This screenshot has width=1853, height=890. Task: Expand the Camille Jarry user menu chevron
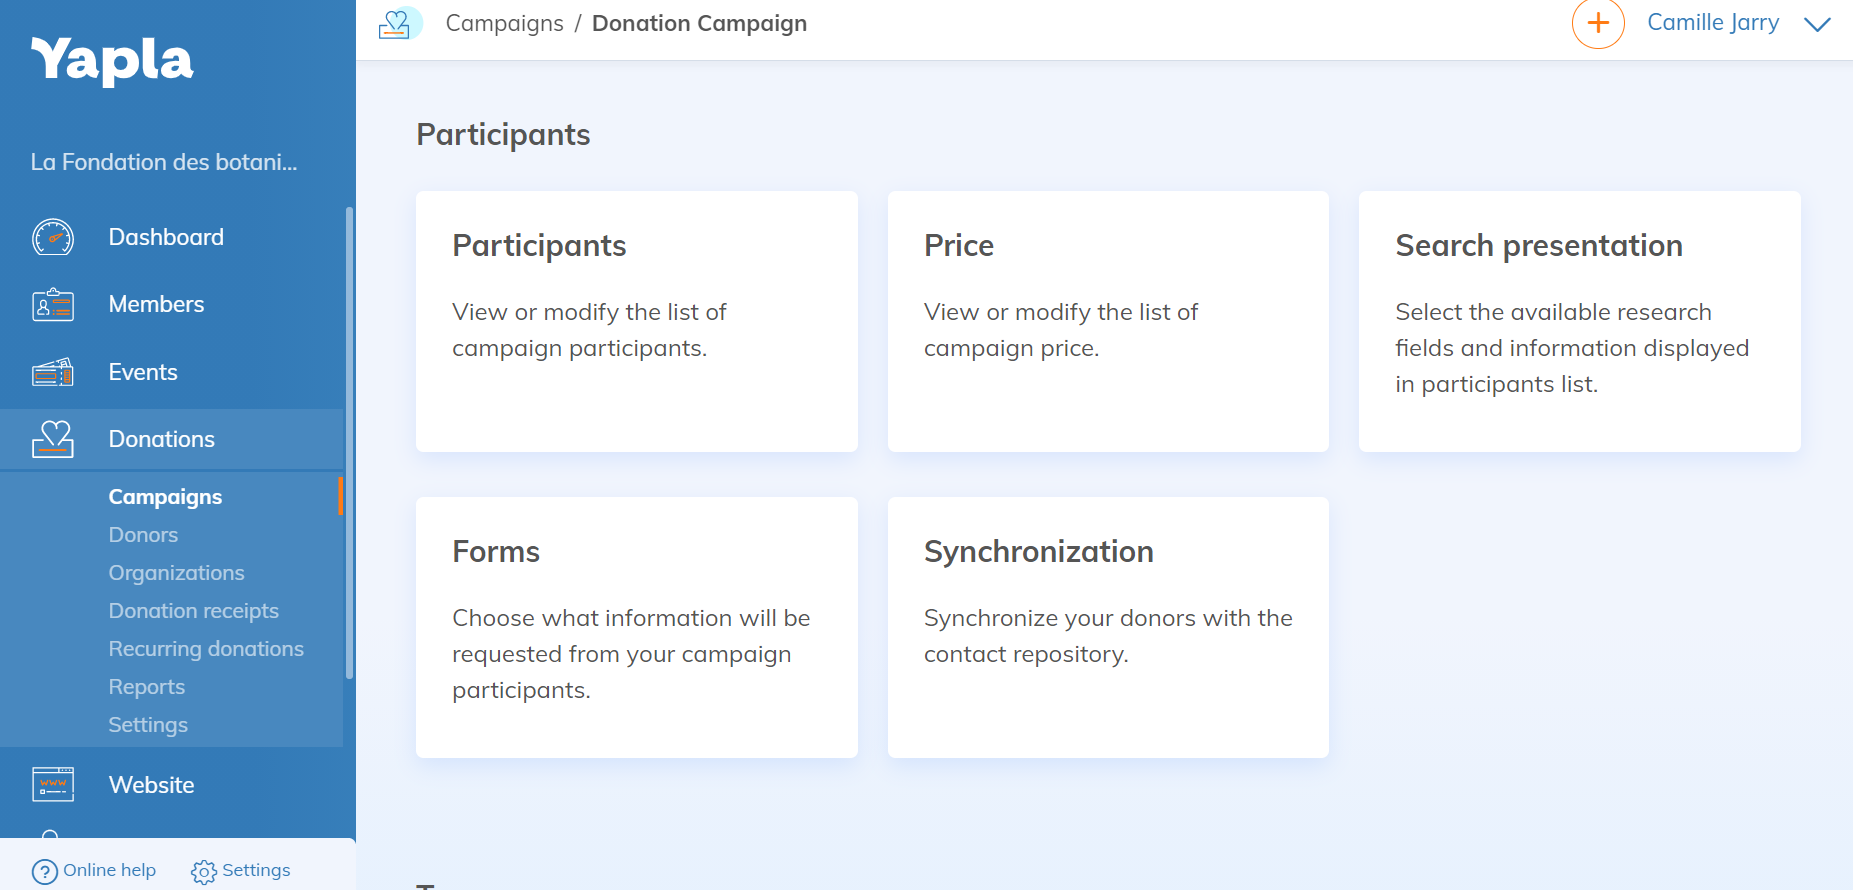coord(1817,24)
